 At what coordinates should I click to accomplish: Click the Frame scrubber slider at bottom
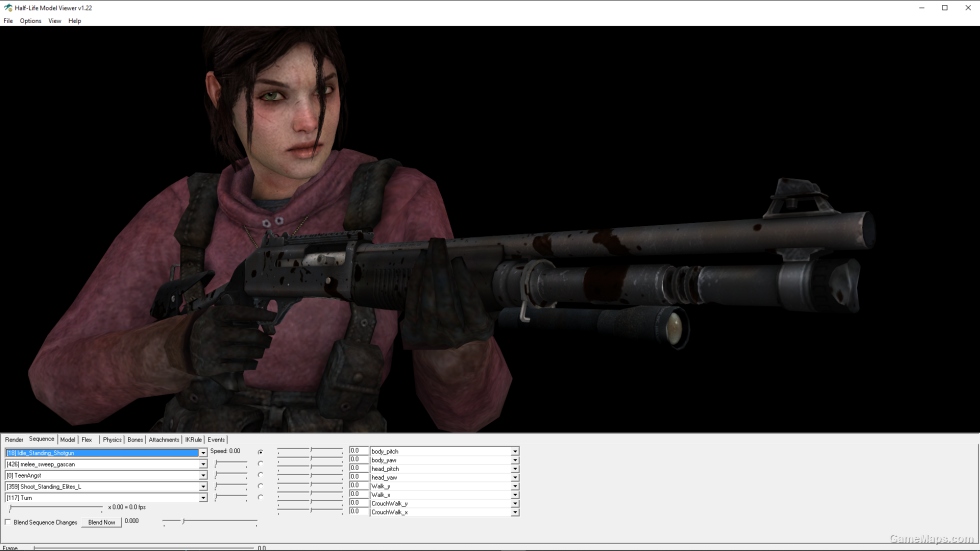click(x=144, y=548)
